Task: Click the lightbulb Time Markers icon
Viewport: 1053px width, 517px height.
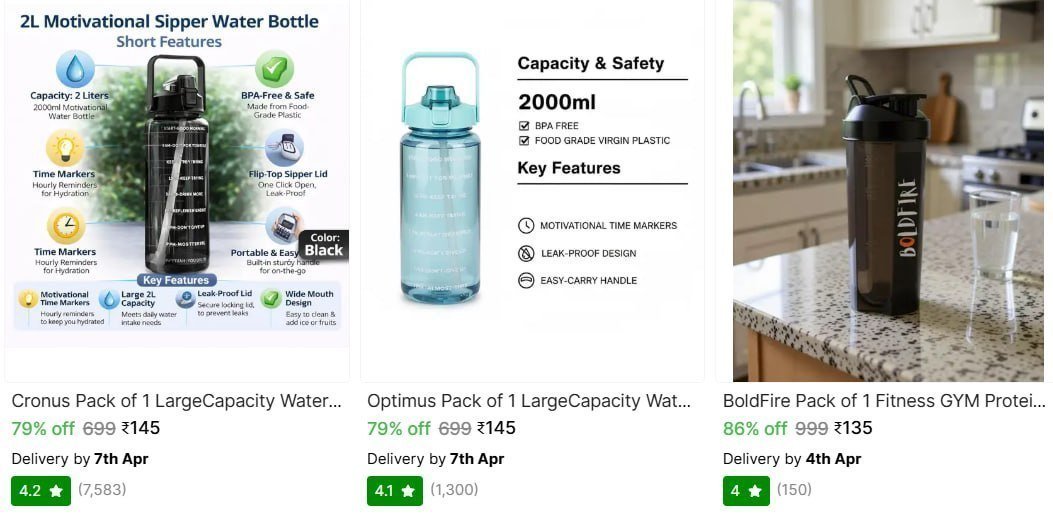Action: [65, 149]
